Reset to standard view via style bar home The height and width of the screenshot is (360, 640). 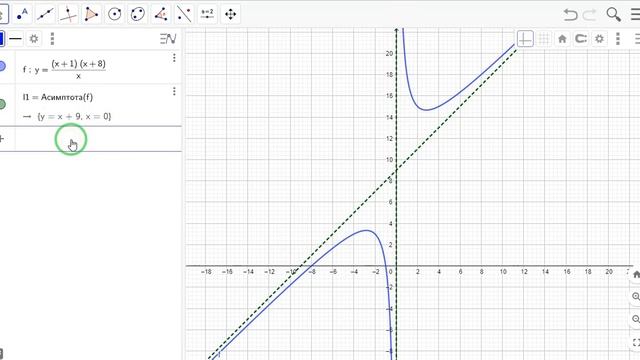(562, 39)
